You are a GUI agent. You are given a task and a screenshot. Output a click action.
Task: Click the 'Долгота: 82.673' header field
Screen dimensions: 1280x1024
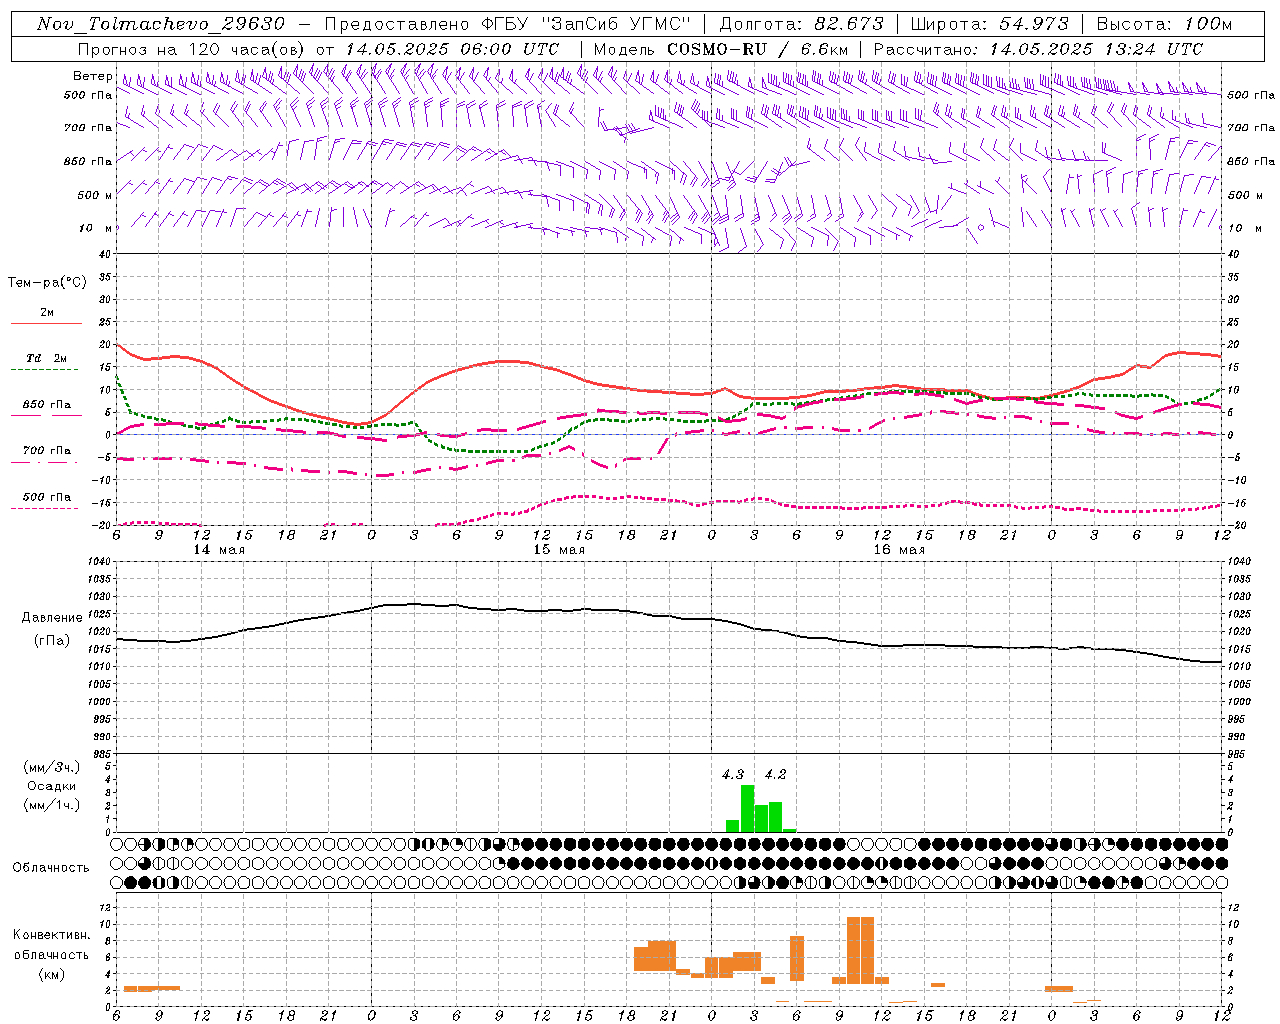[802, 24]
